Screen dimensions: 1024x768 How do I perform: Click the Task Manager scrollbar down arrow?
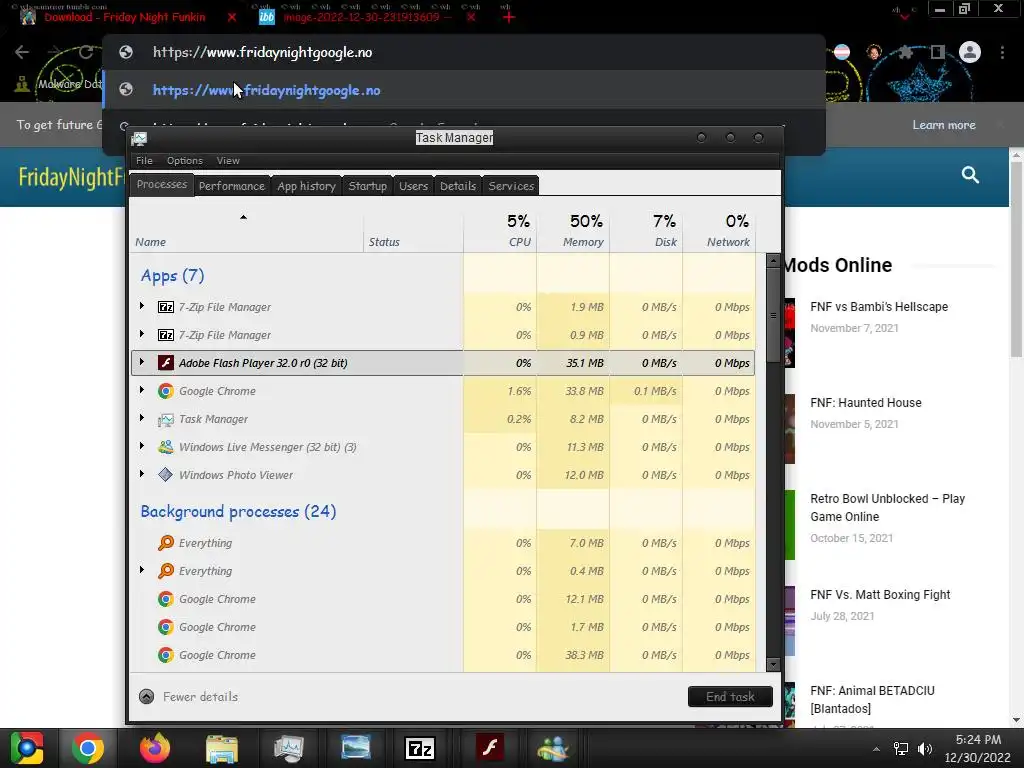[773, 665]
